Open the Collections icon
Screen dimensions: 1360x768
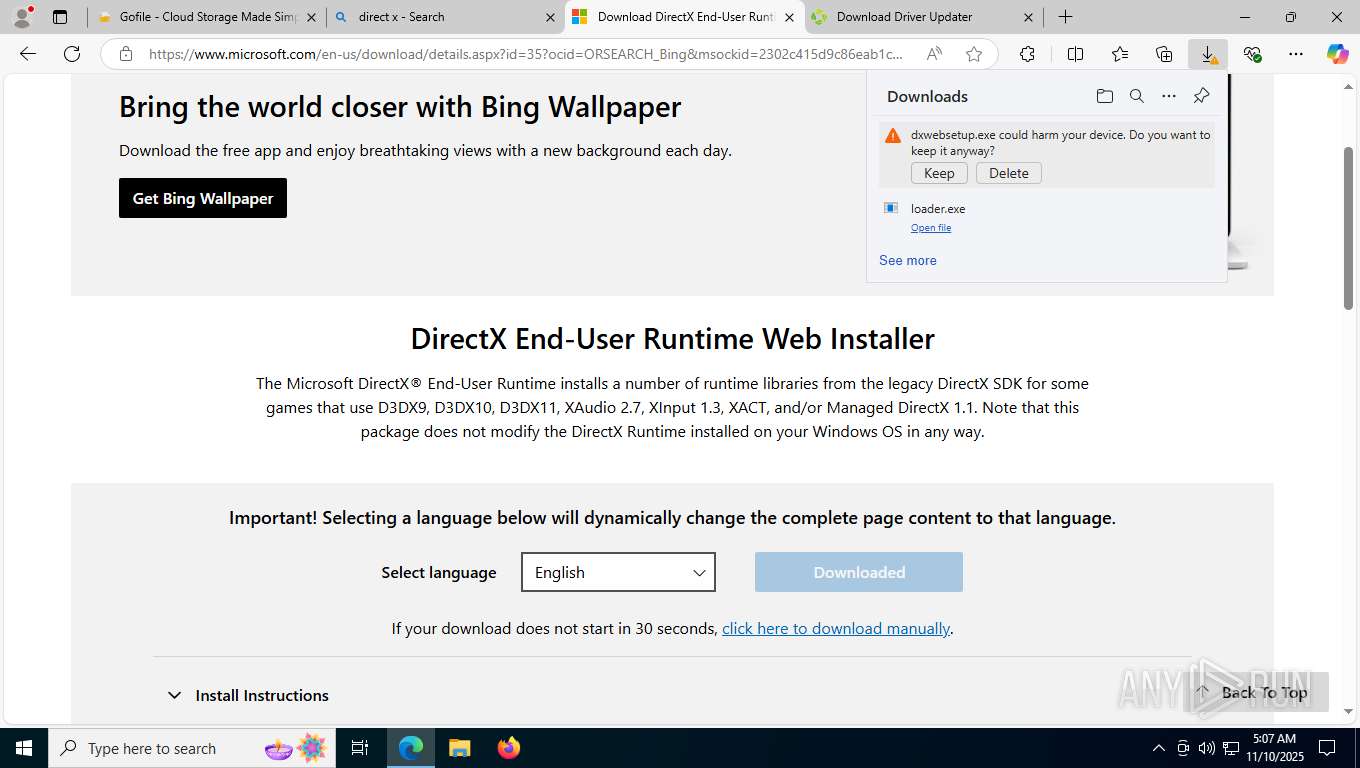1163,54
